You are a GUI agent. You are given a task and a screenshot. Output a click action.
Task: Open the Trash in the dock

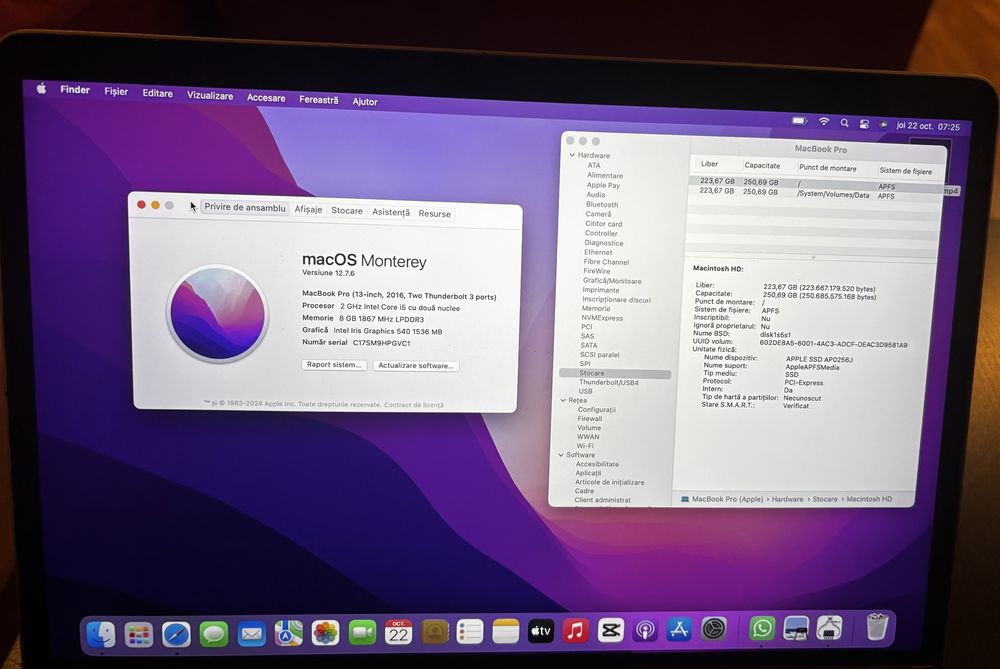[878, 626]
